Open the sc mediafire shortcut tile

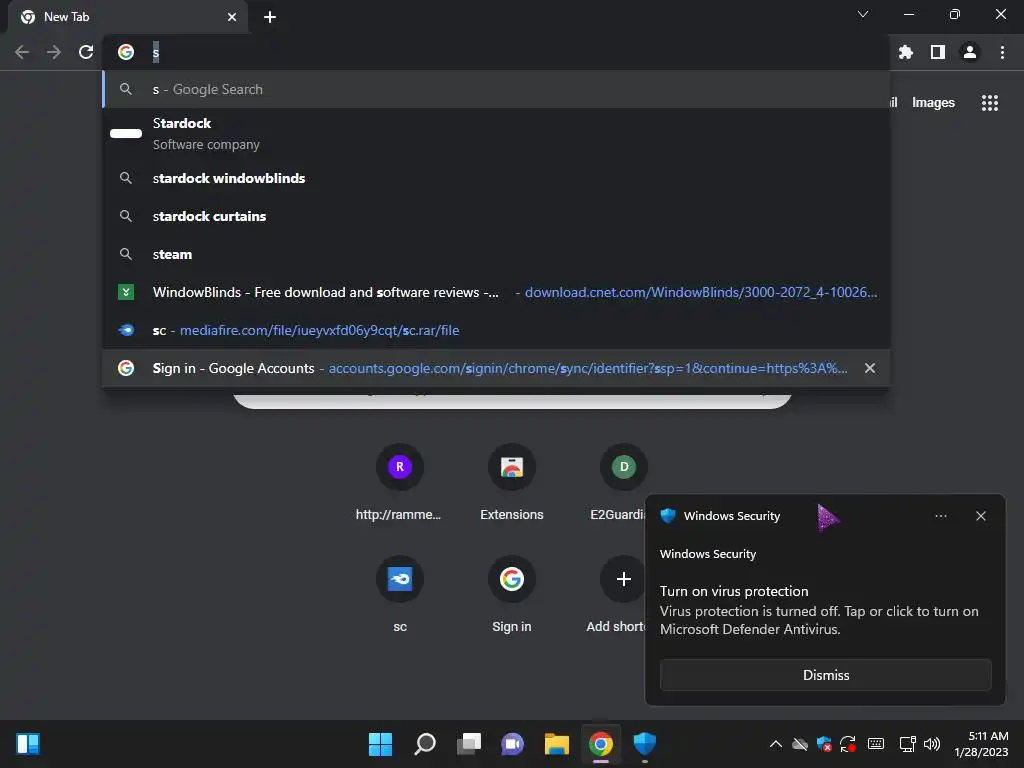(400, 594)
